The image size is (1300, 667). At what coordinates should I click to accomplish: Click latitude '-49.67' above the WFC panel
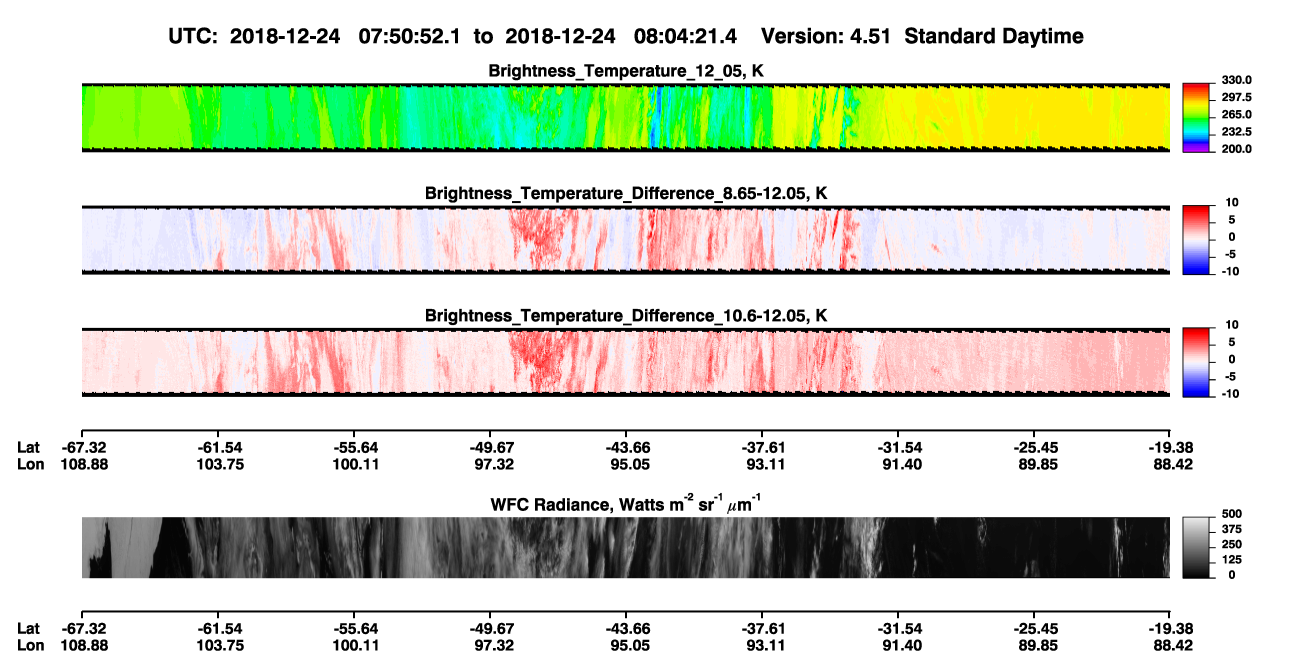[x=490, y=447]
